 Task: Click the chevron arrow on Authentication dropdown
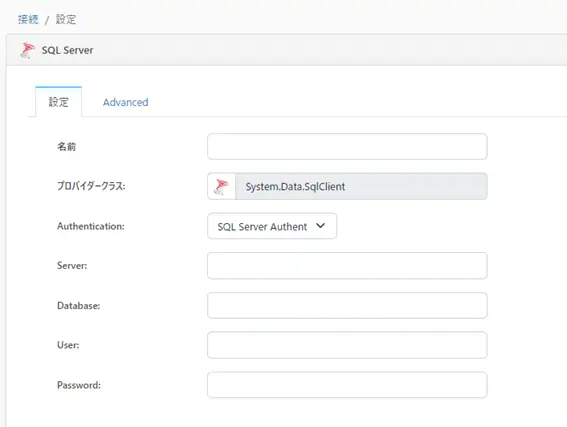pyautogui.click(x=320, y=226)
